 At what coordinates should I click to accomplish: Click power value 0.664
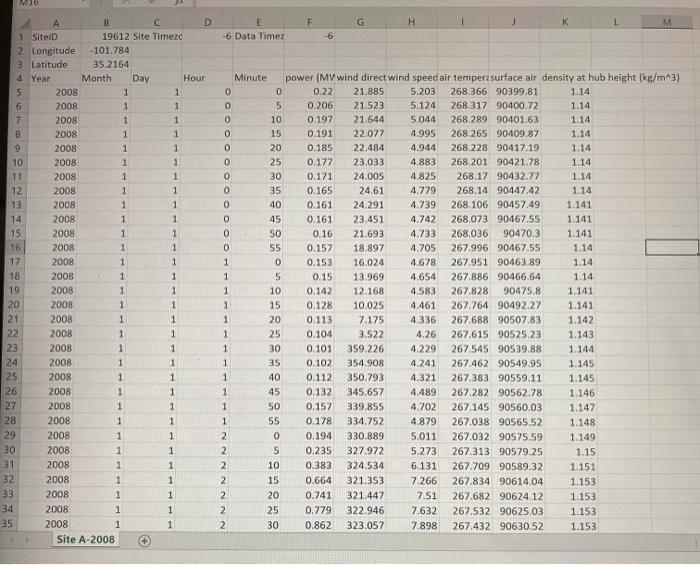[x=307, y=481]
